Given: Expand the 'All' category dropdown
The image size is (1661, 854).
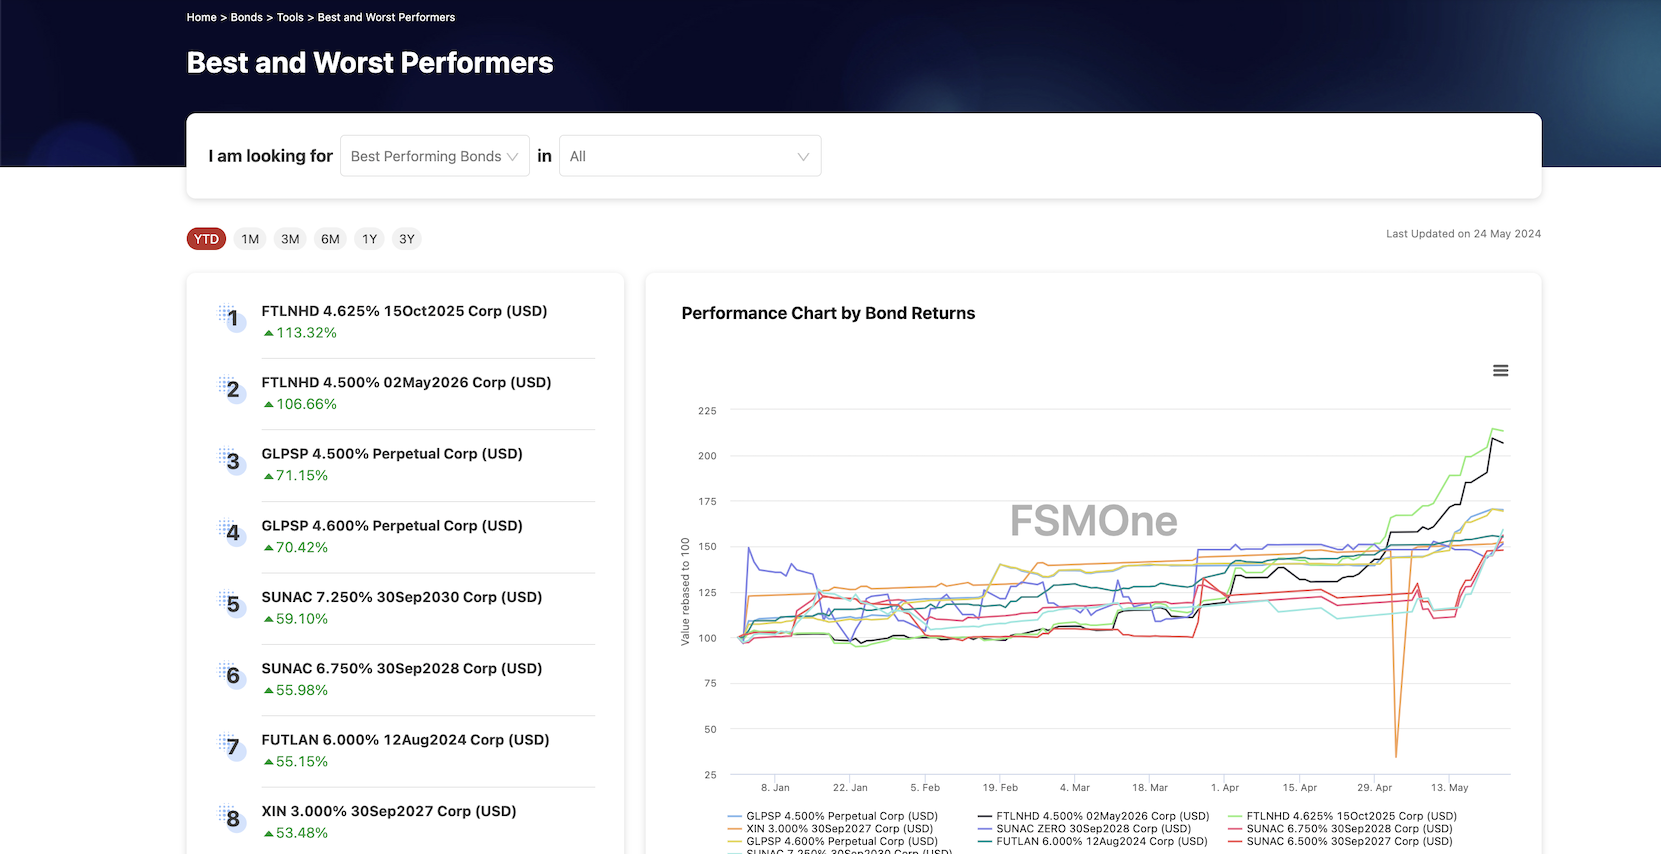Looking at the screenshot, I should (x=690, y=156).
